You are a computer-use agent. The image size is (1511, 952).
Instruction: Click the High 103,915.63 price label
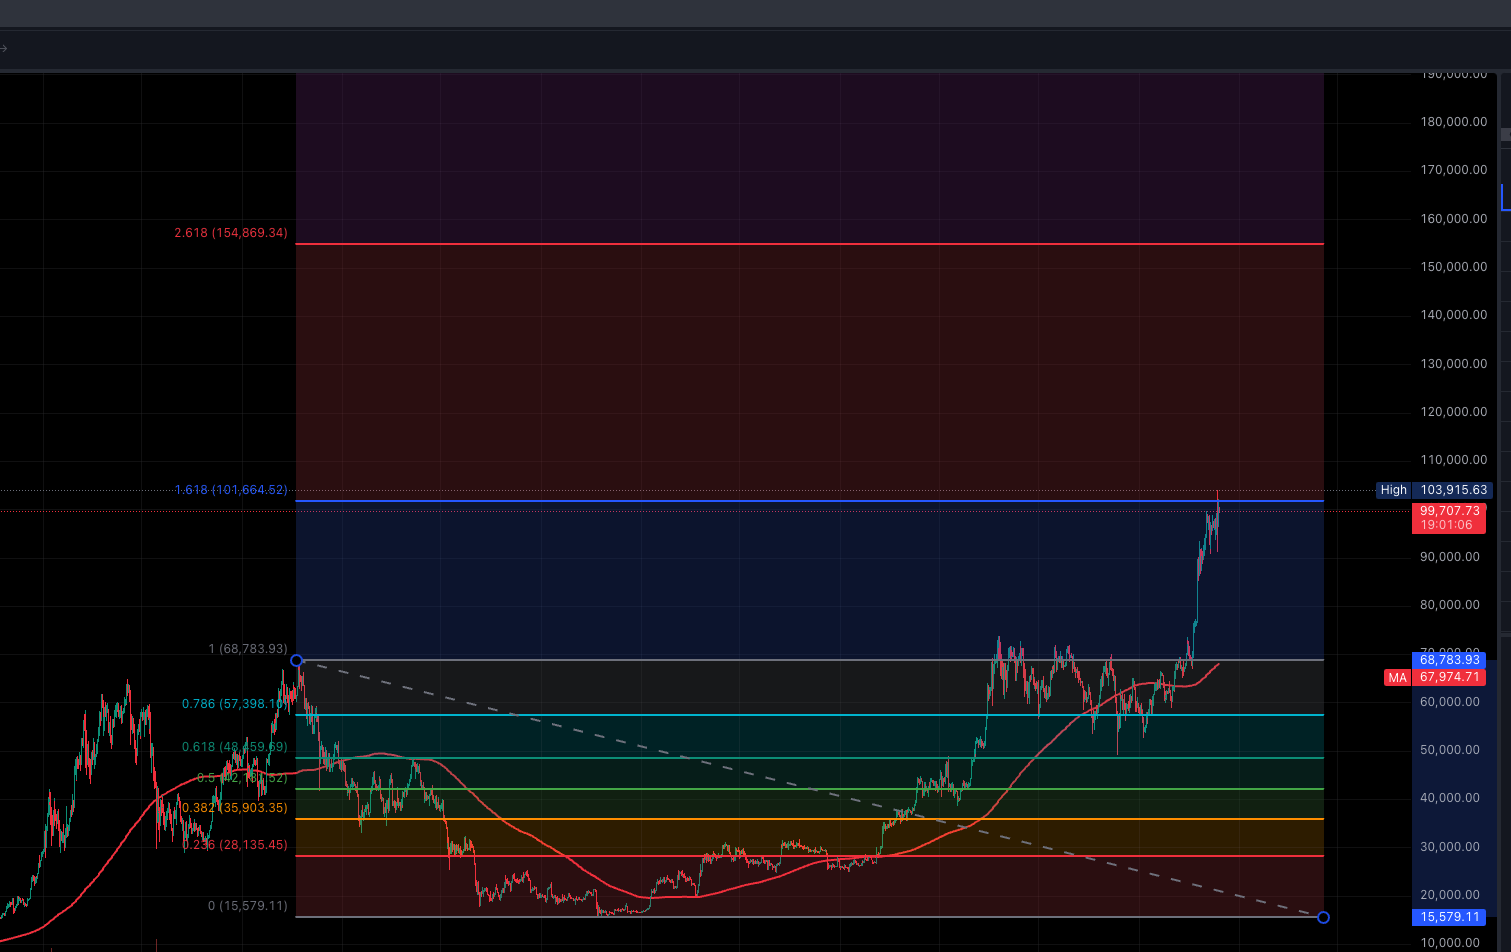coord(1434,490)
